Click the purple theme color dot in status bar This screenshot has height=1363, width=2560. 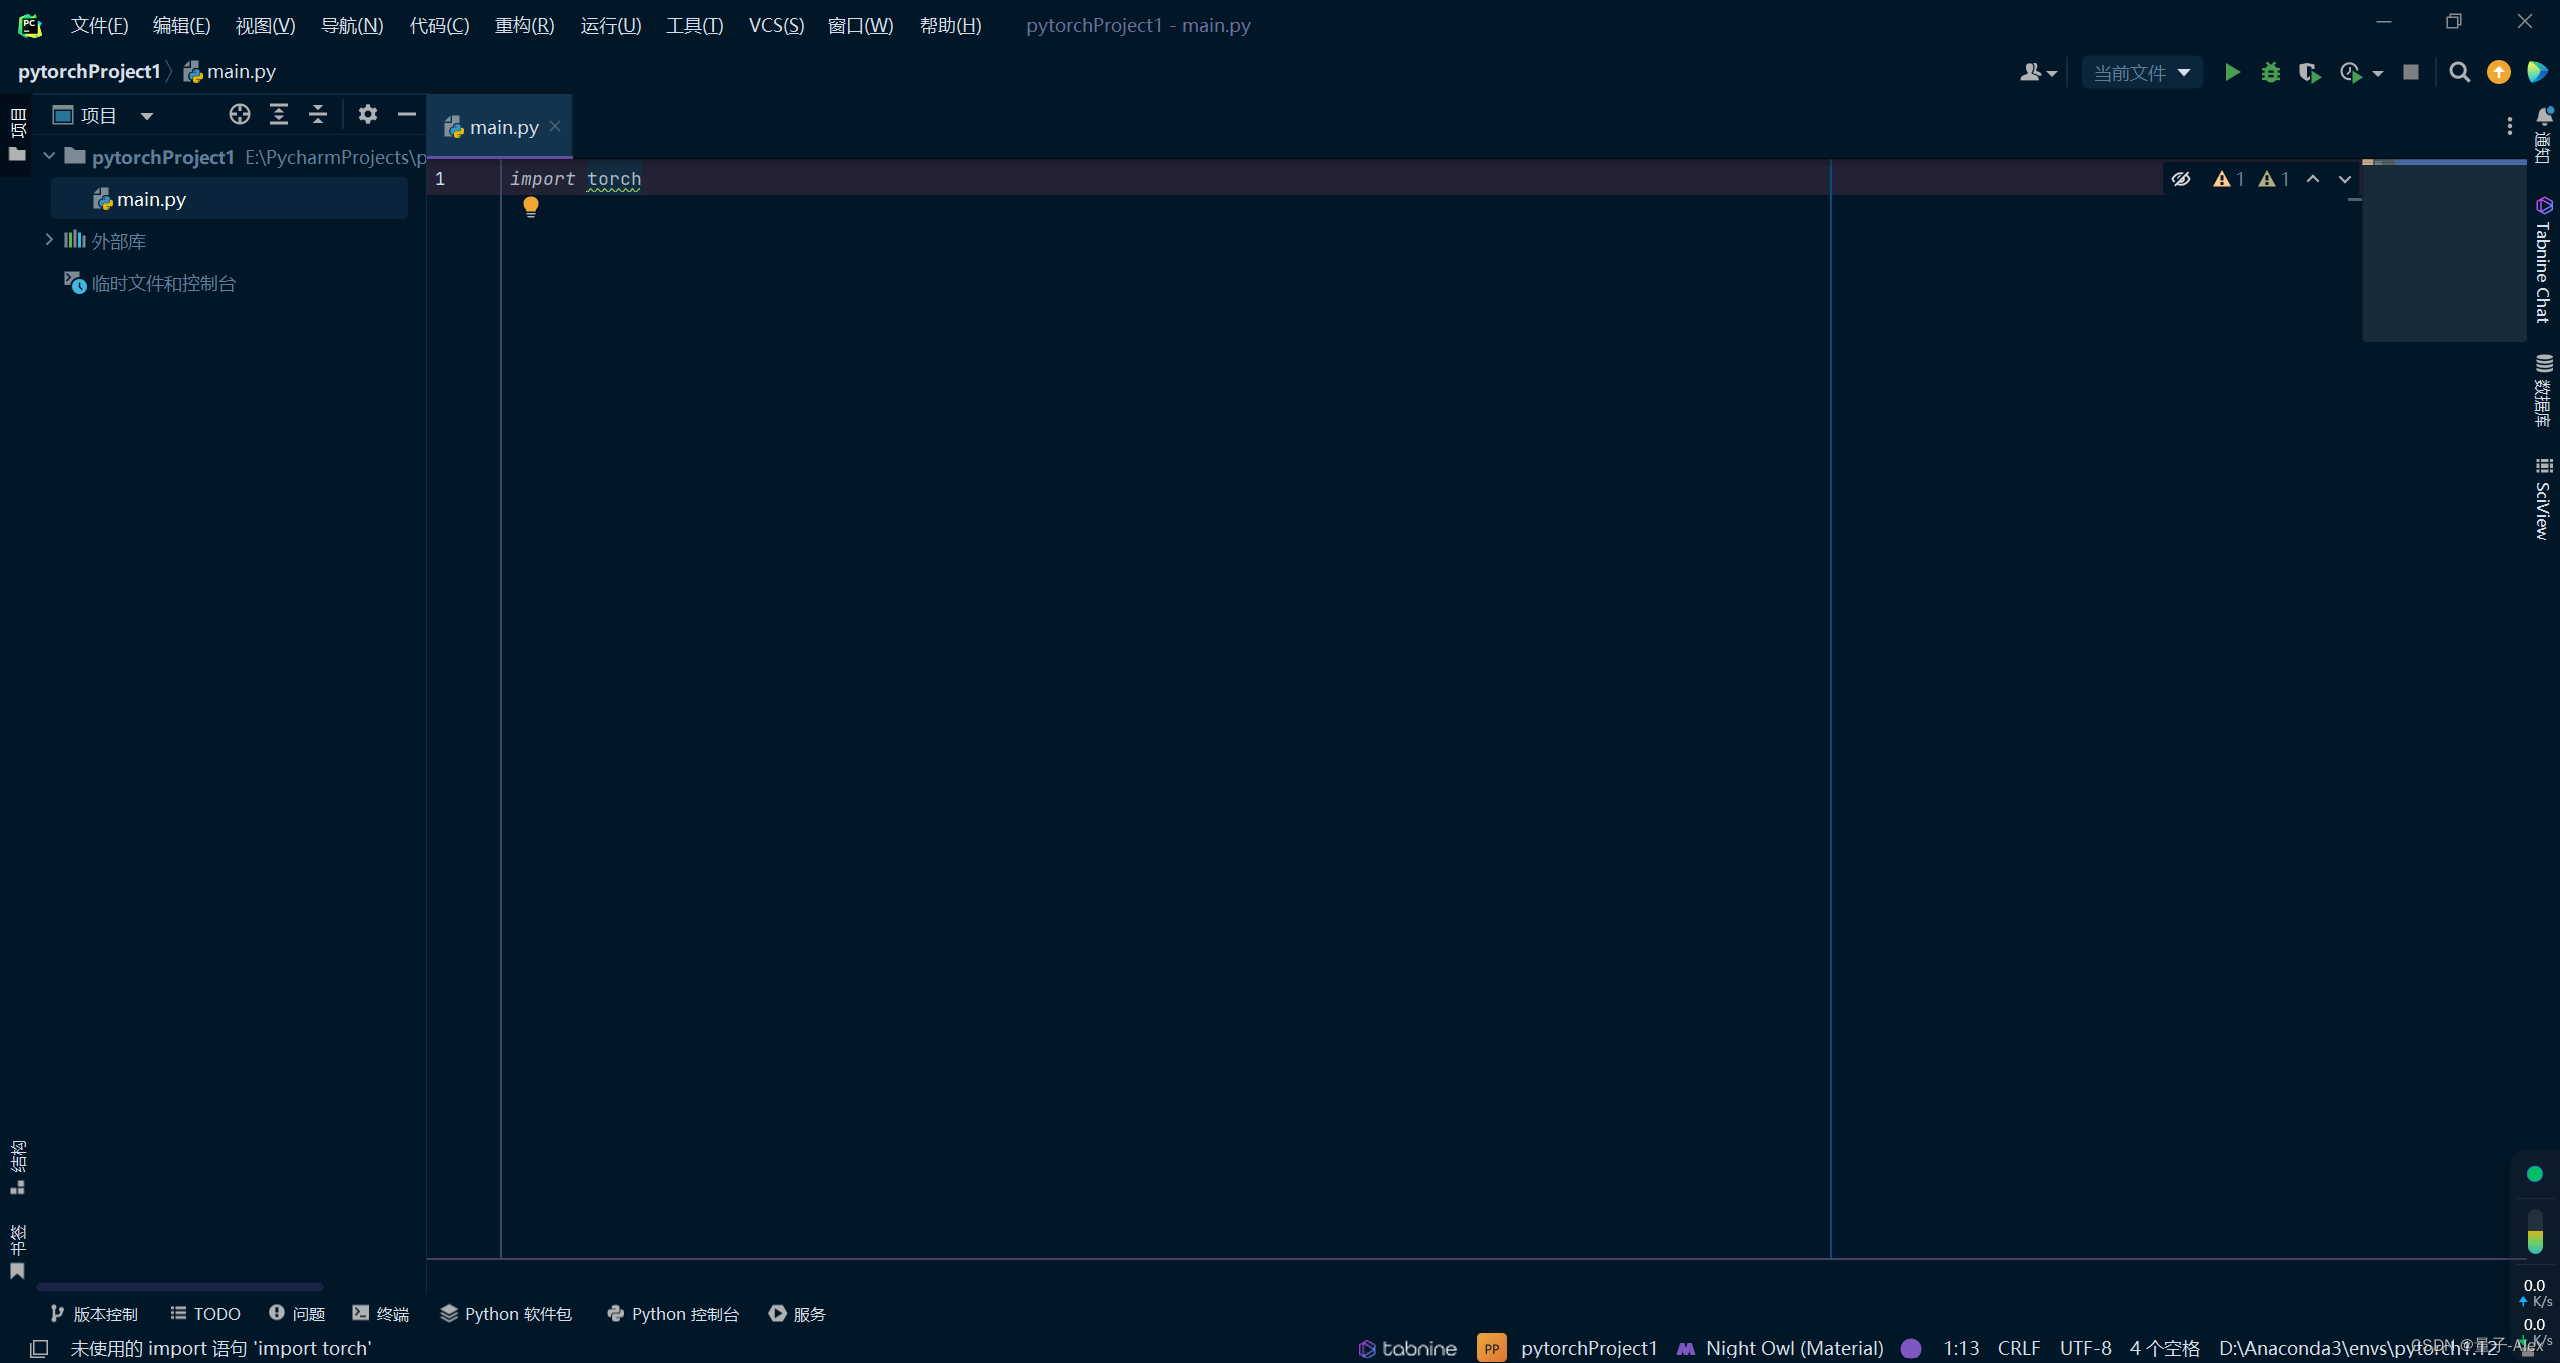(1911, 1348)
